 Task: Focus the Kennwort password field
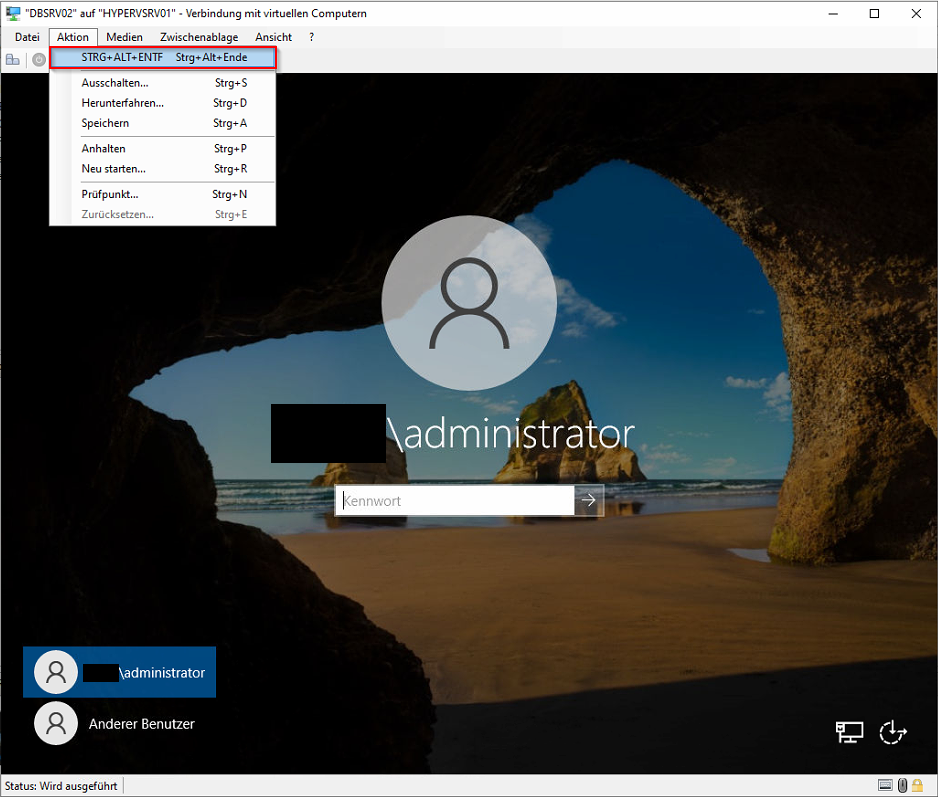pyautogui.click(x=455, y=501)
